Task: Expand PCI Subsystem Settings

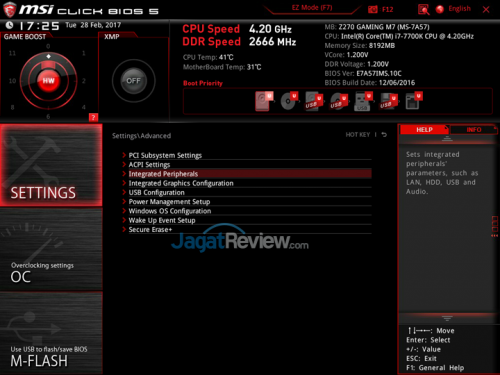Action: click(x=247, y=155)
